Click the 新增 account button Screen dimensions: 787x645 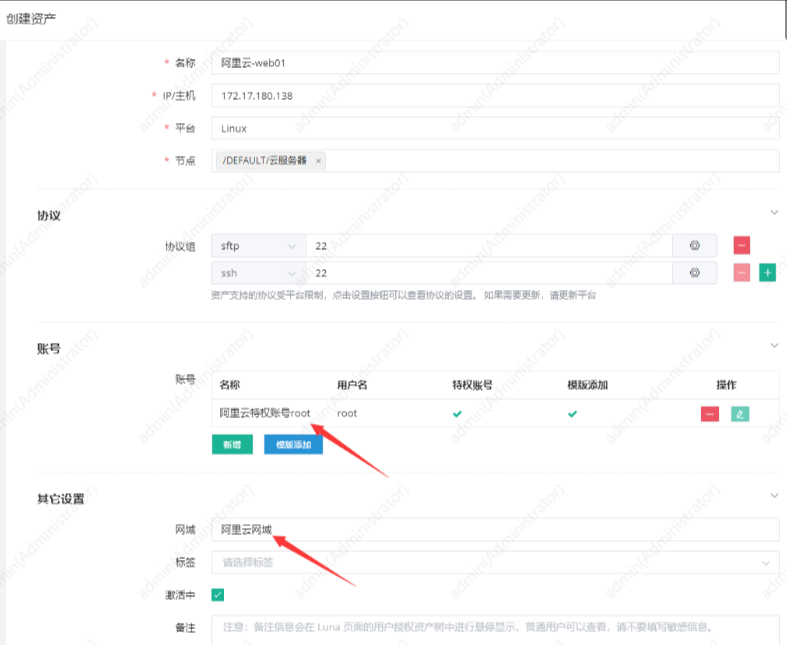tap(232, 445)
